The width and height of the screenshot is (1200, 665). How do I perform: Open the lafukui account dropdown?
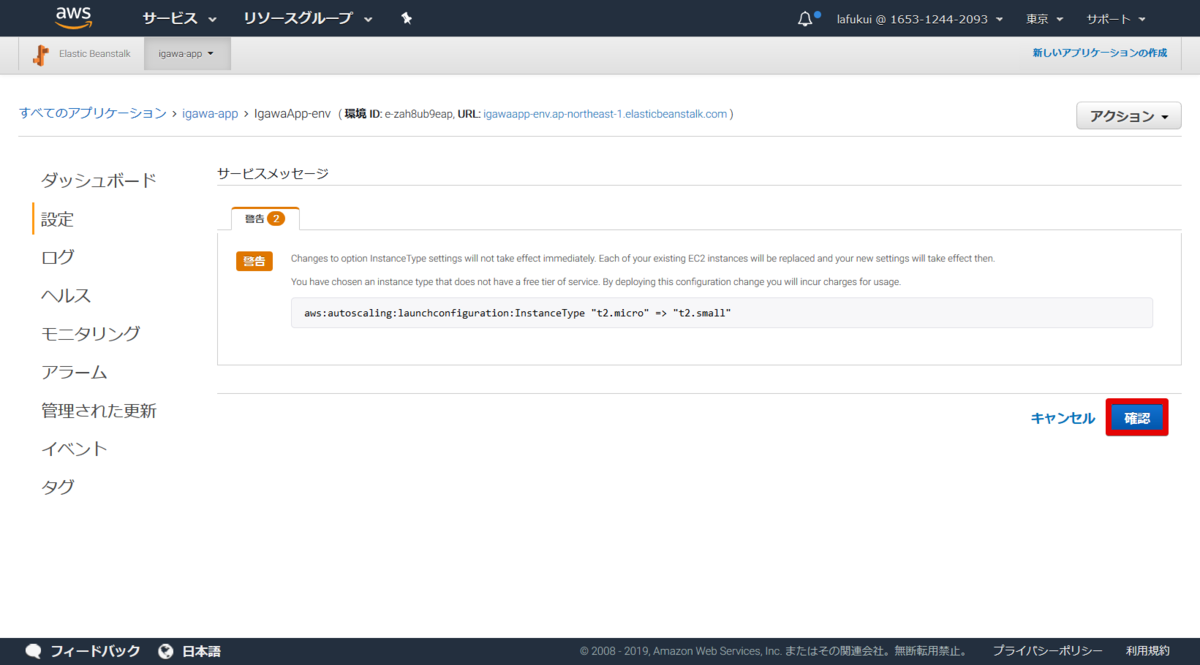[920, 19]
